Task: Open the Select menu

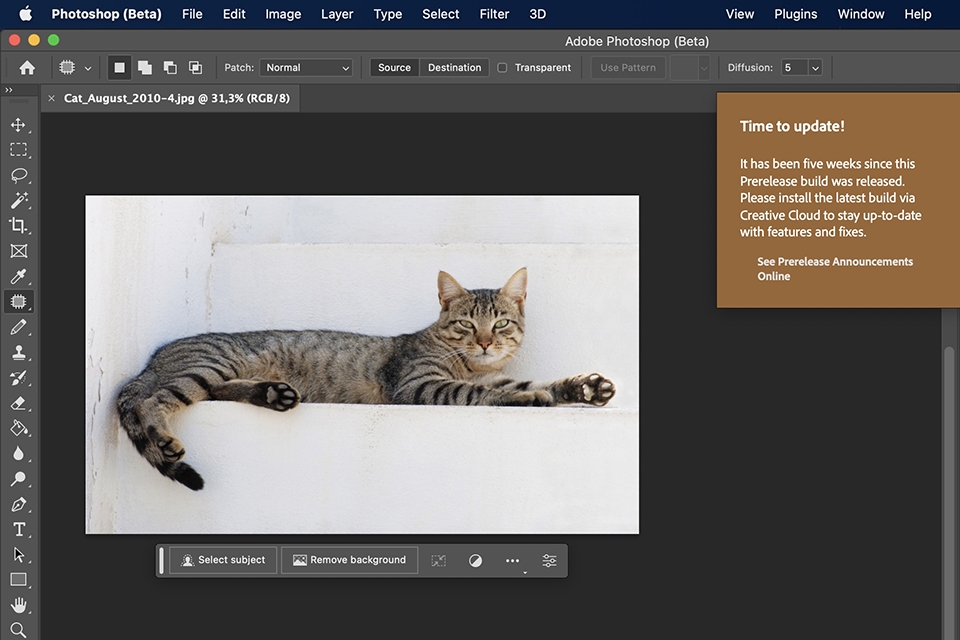Action: (x=440, y=14)
